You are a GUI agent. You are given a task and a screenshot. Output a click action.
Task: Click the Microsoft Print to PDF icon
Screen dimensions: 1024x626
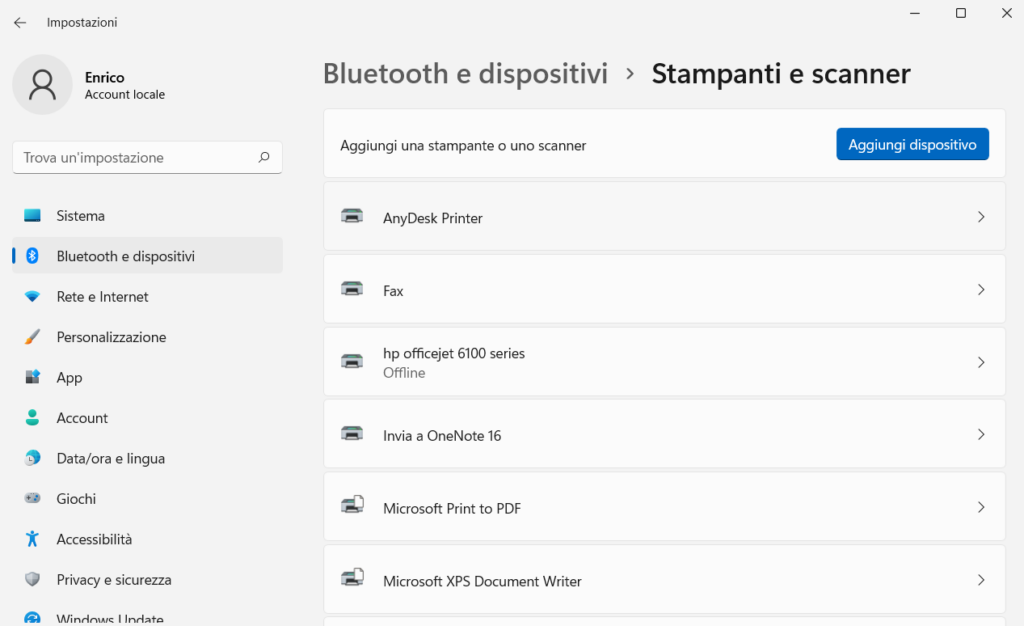point(352,505)
